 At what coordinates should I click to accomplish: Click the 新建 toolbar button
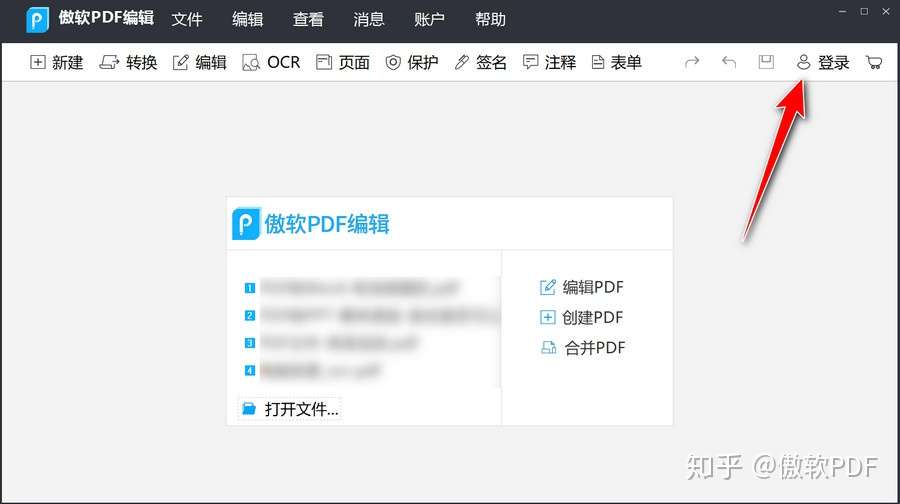click(57, 62)
